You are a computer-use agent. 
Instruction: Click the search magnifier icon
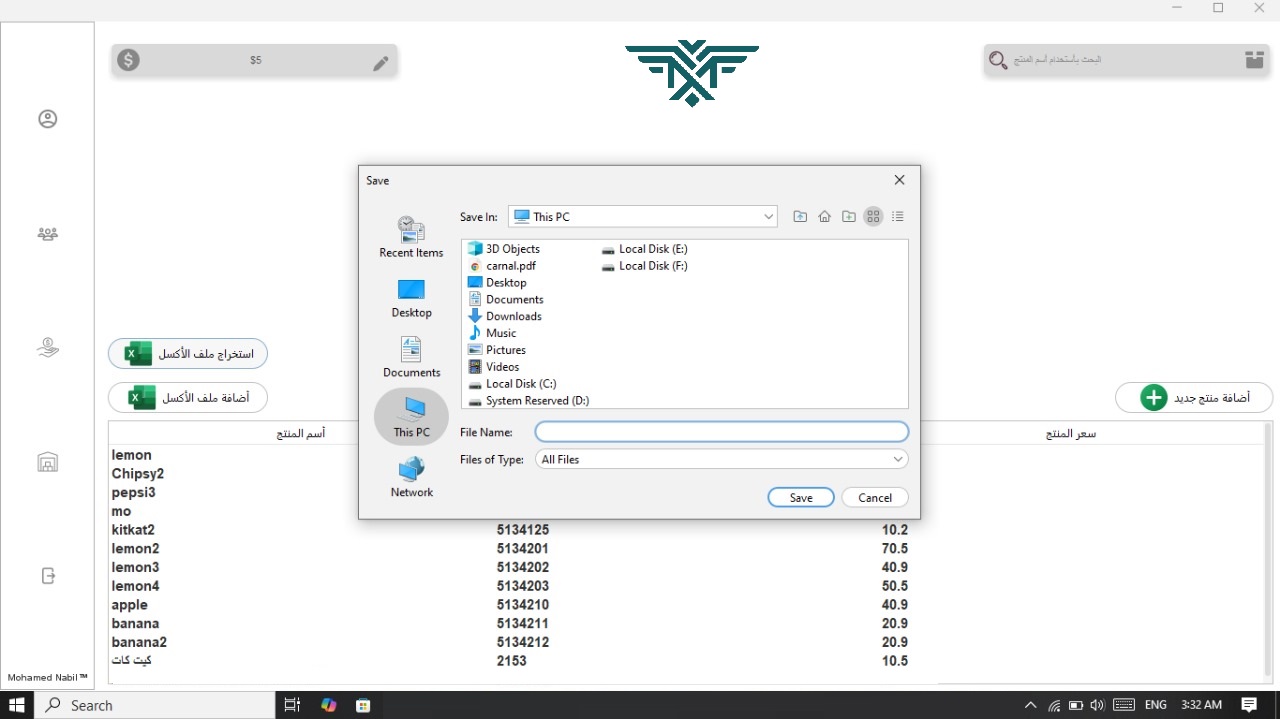[x=997, y=61]
